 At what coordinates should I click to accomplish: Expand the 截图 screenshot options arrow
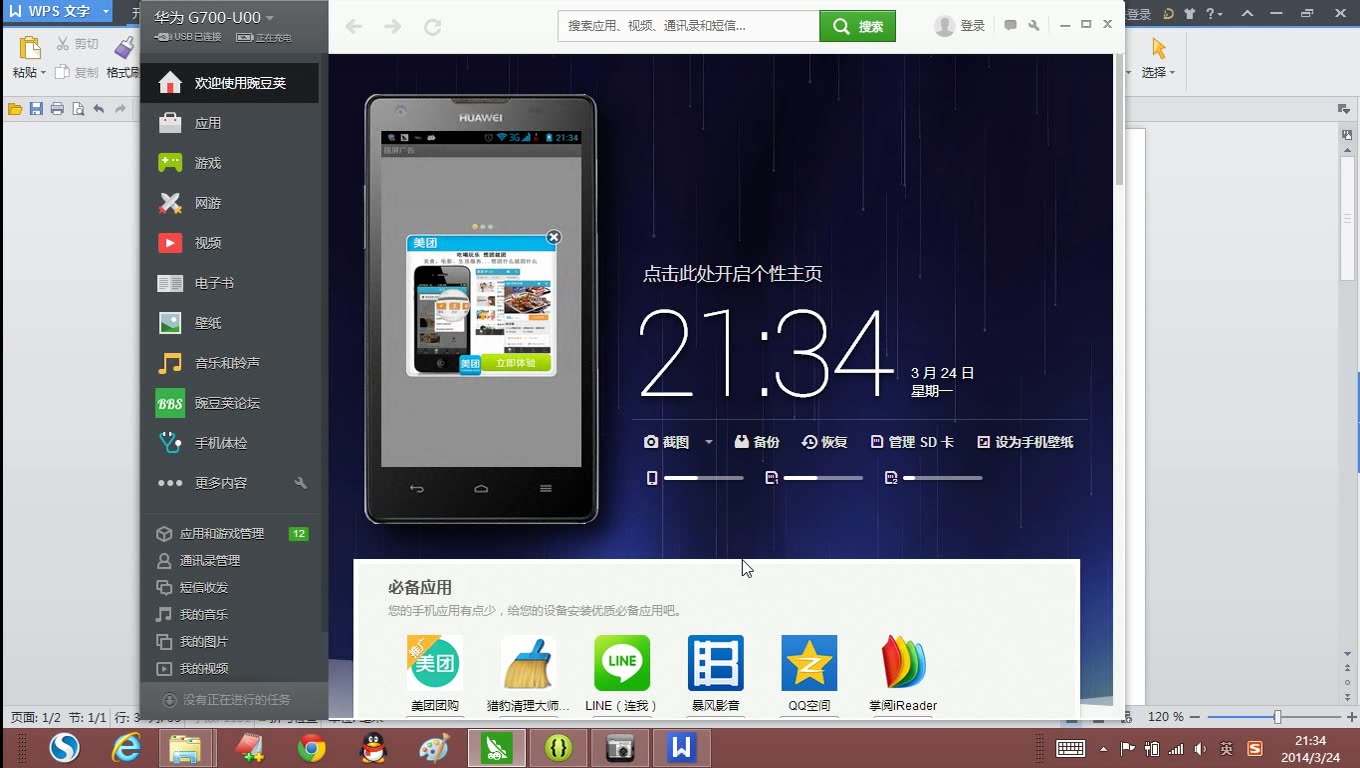click(709, 442)
